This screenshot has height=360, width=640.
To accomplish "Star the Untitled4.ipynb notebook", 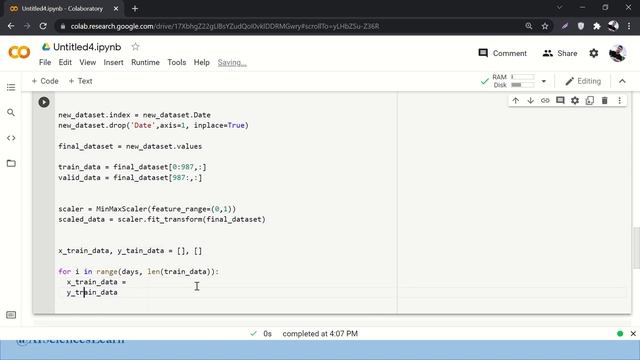I will tap(135, 47).
